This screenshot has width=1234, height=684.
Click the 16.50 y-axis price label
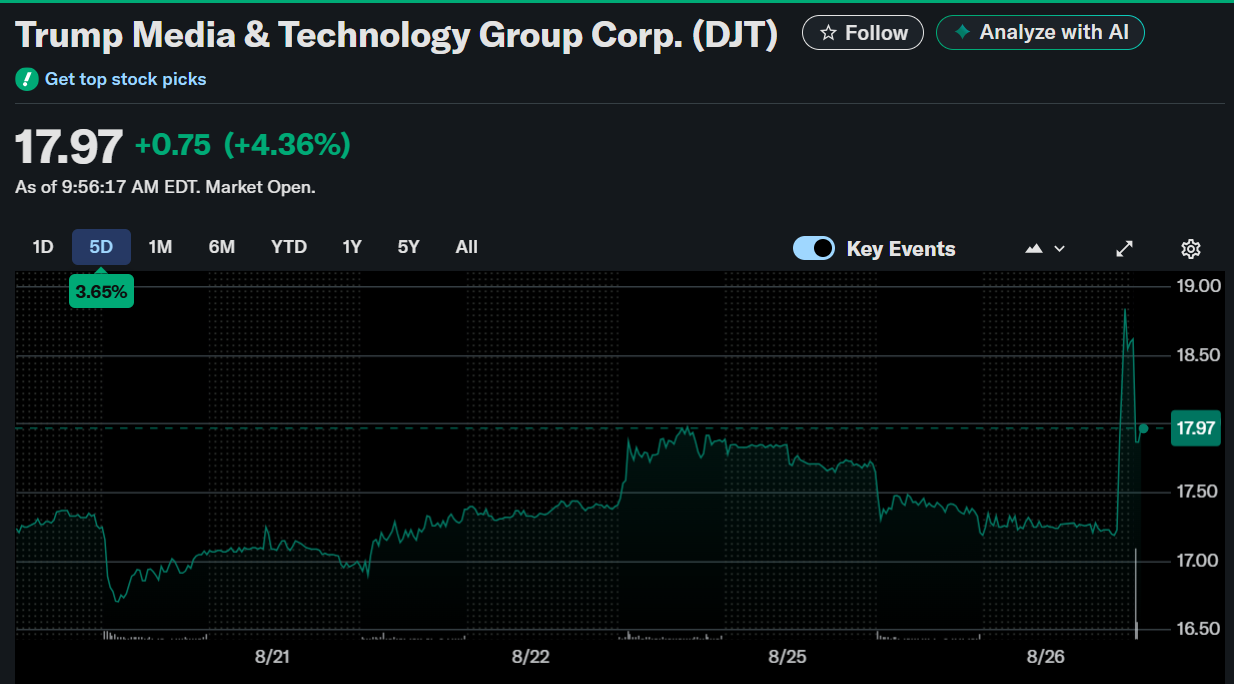[1199, 629]
